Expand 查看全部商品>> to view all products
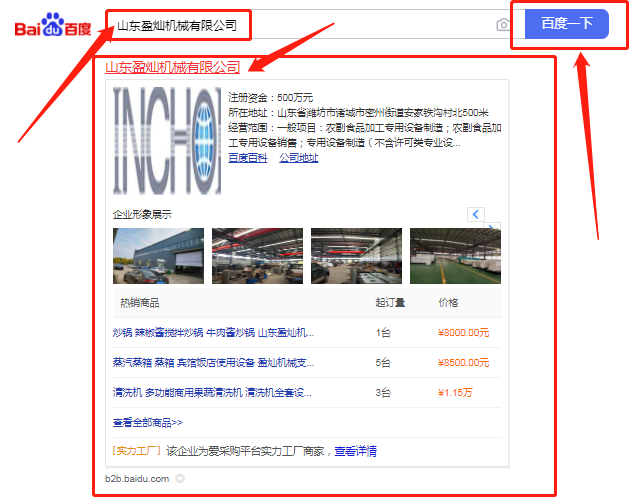 (148, 422)
